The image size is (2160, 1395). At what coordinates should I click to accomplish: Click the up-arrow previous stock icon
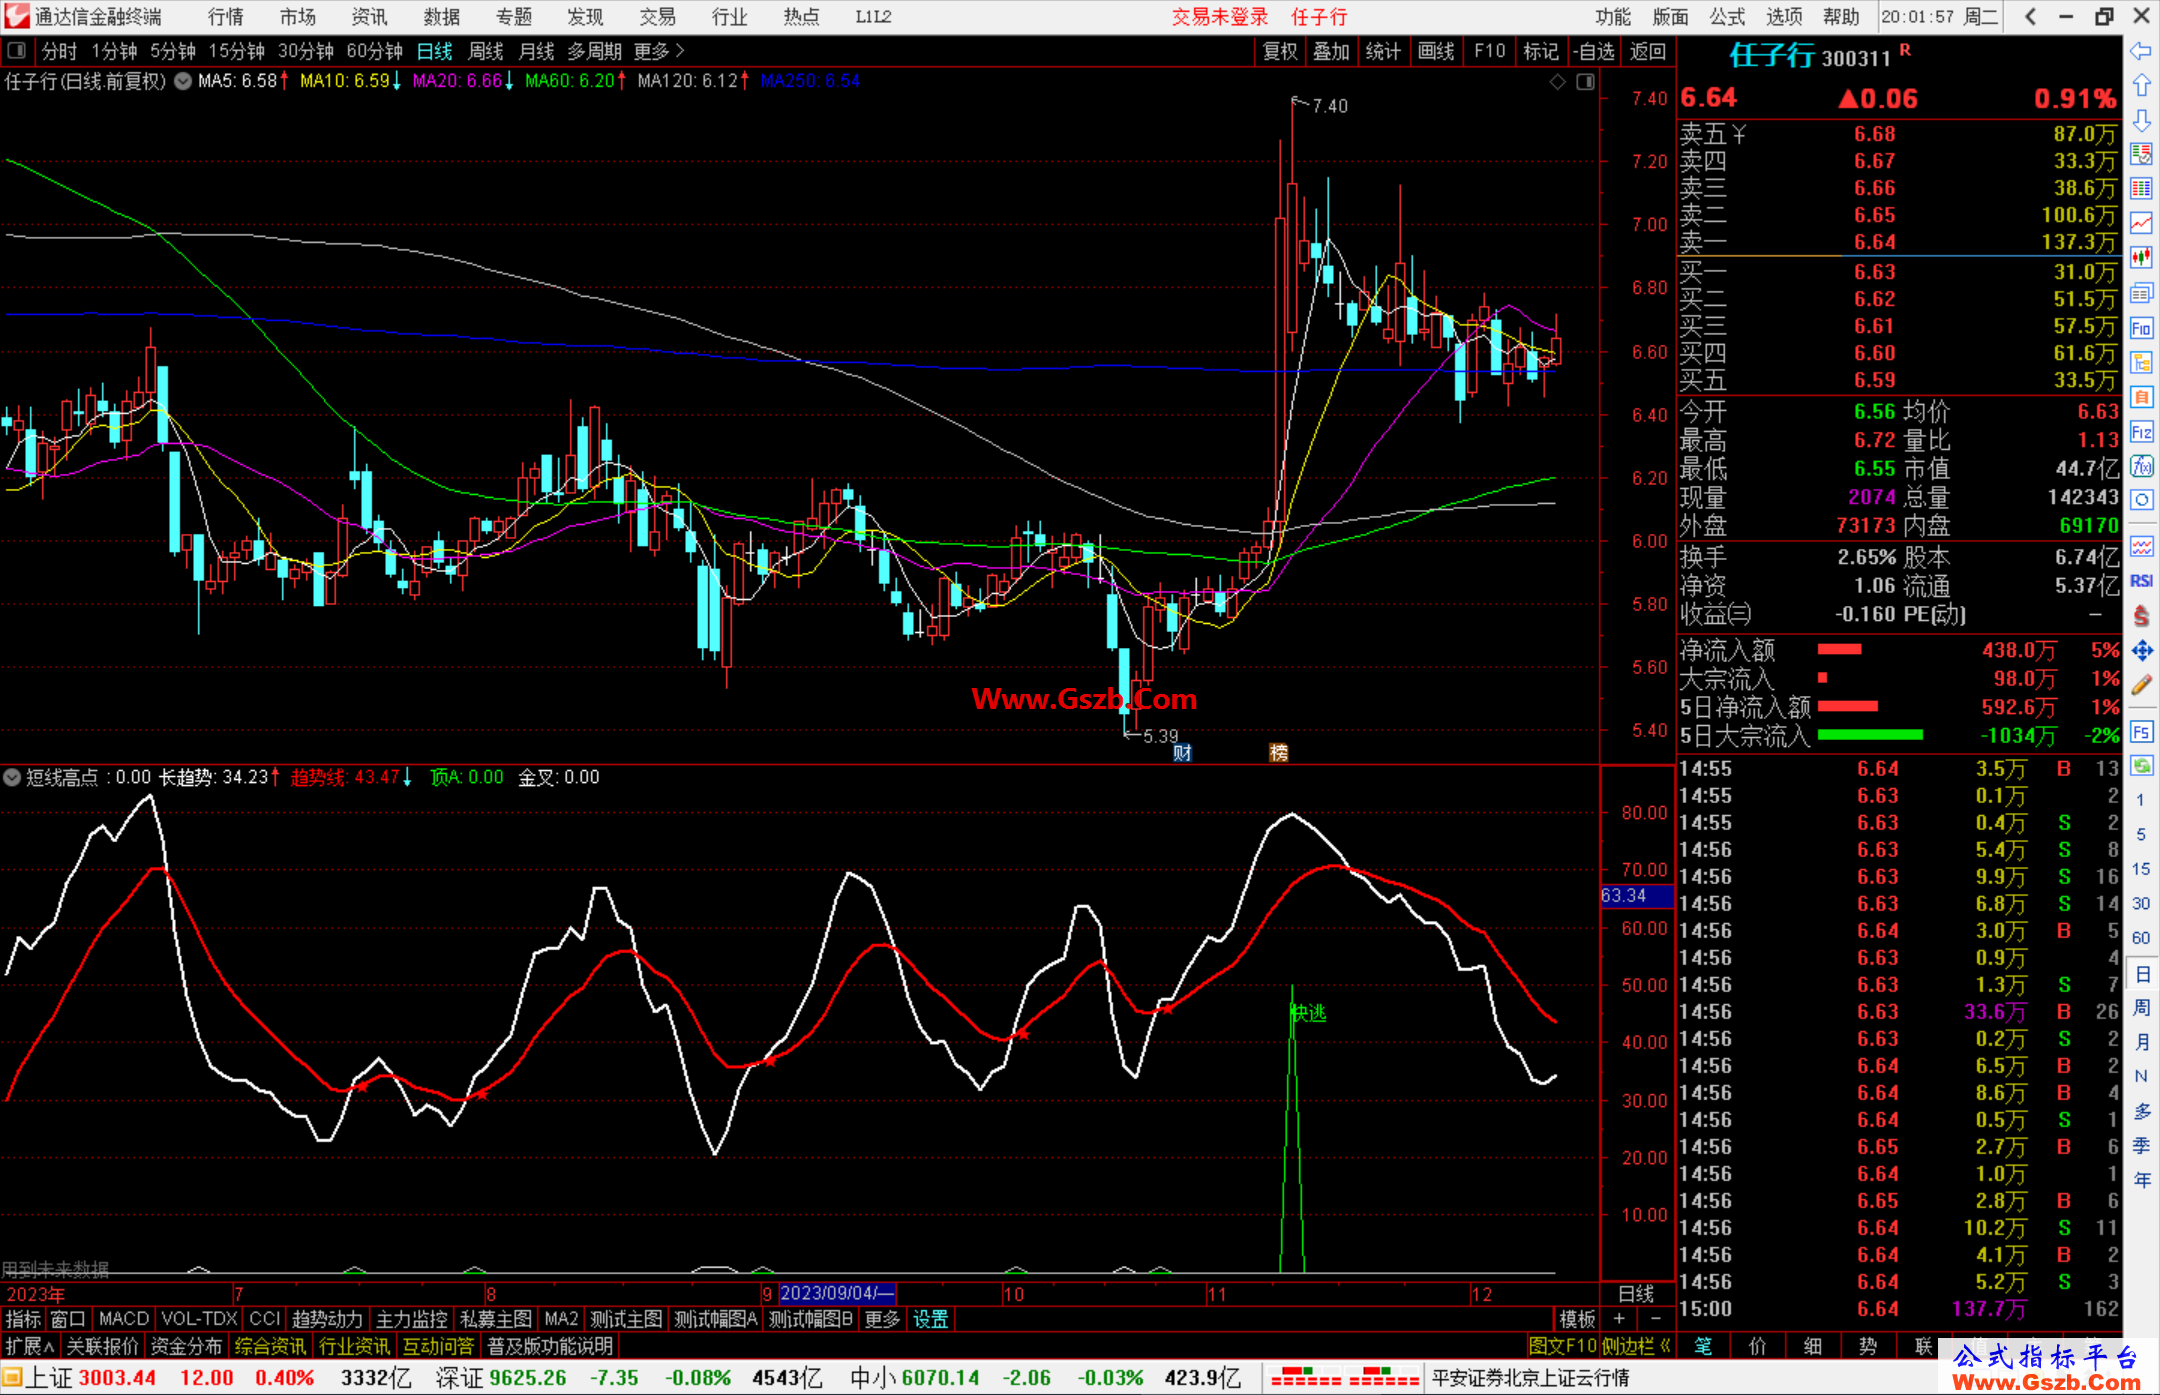[2141, 86]
